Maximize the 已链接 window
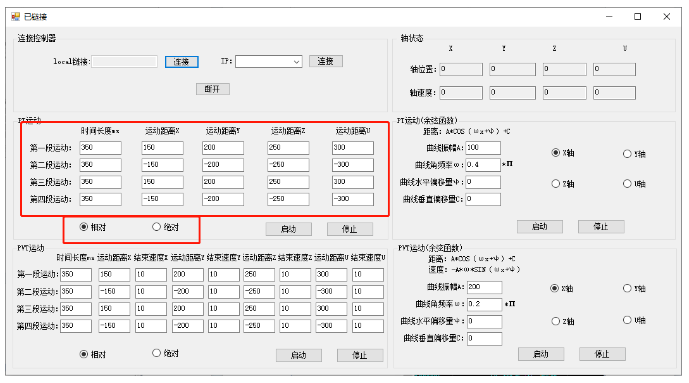 tap(638, 17)
